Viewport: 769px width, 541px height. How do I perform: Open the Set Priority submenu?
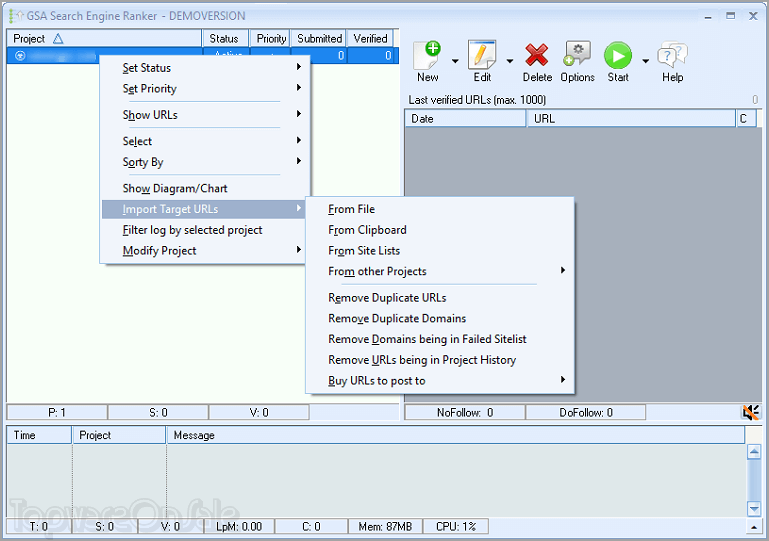(x=205, y=89)
